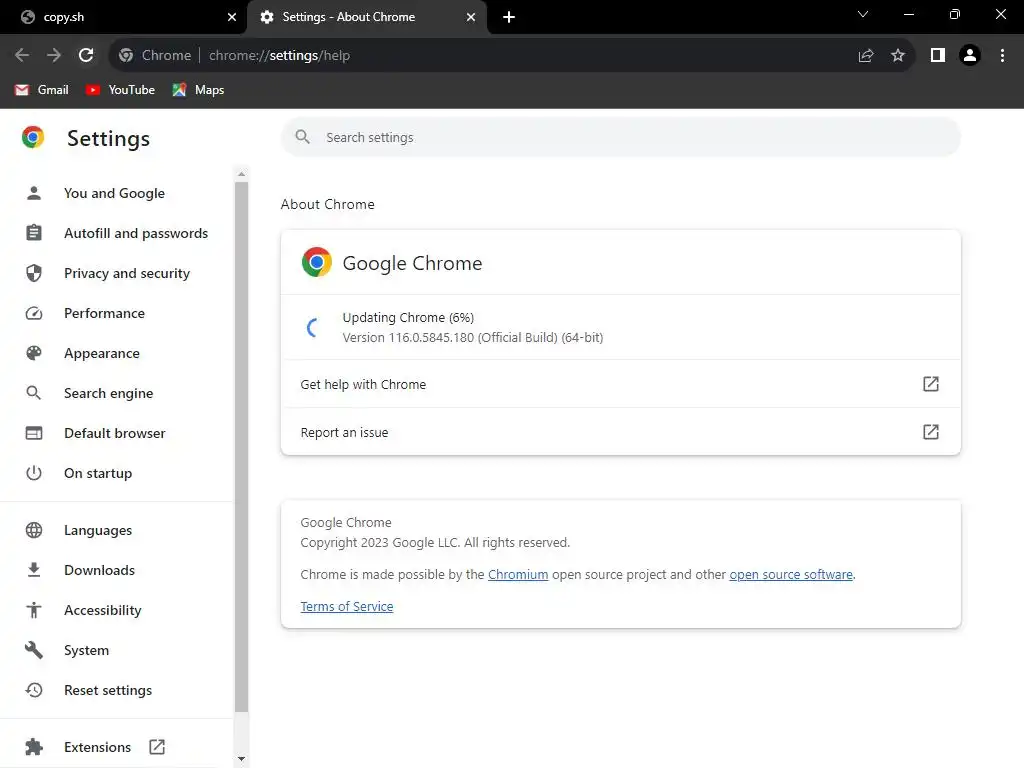Click the Chromium hyperlink
Viewport: 1024px width, 768px height.
pyautogui.click(x=518, y=575)
